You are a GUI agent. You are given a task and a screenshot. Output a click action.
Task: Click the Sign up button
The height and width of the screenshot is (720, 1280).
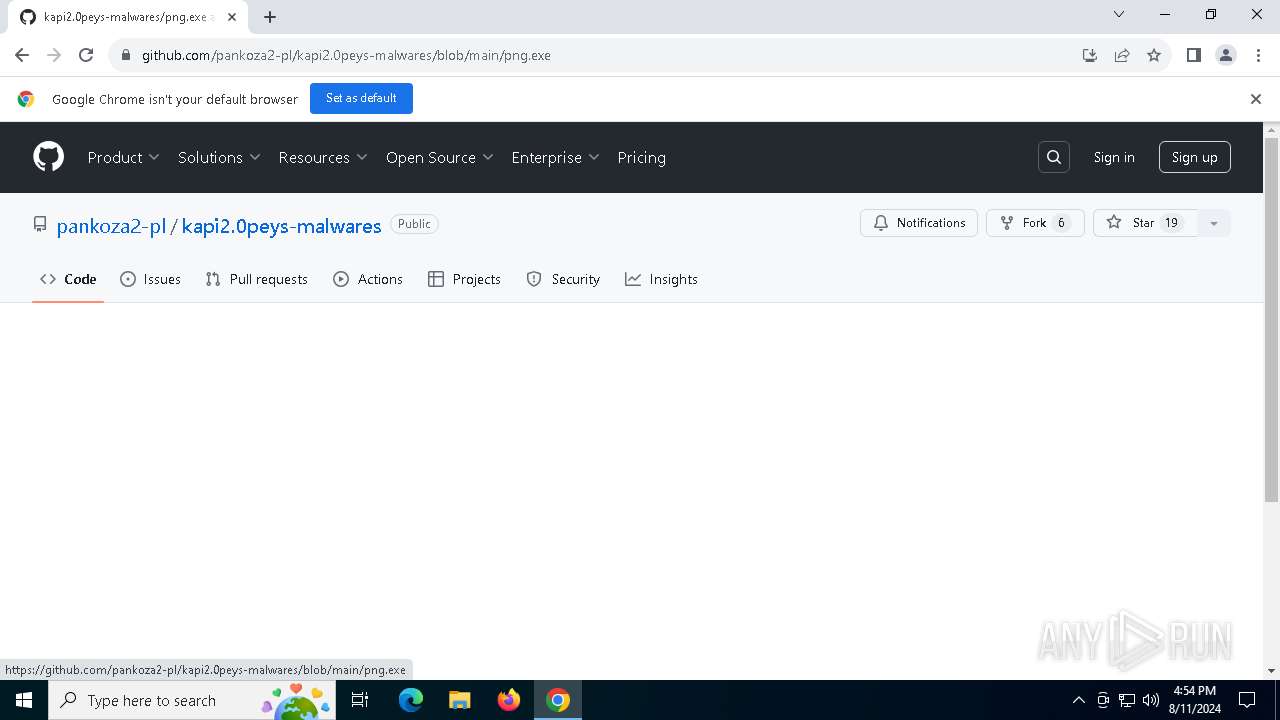point(1195,157)
